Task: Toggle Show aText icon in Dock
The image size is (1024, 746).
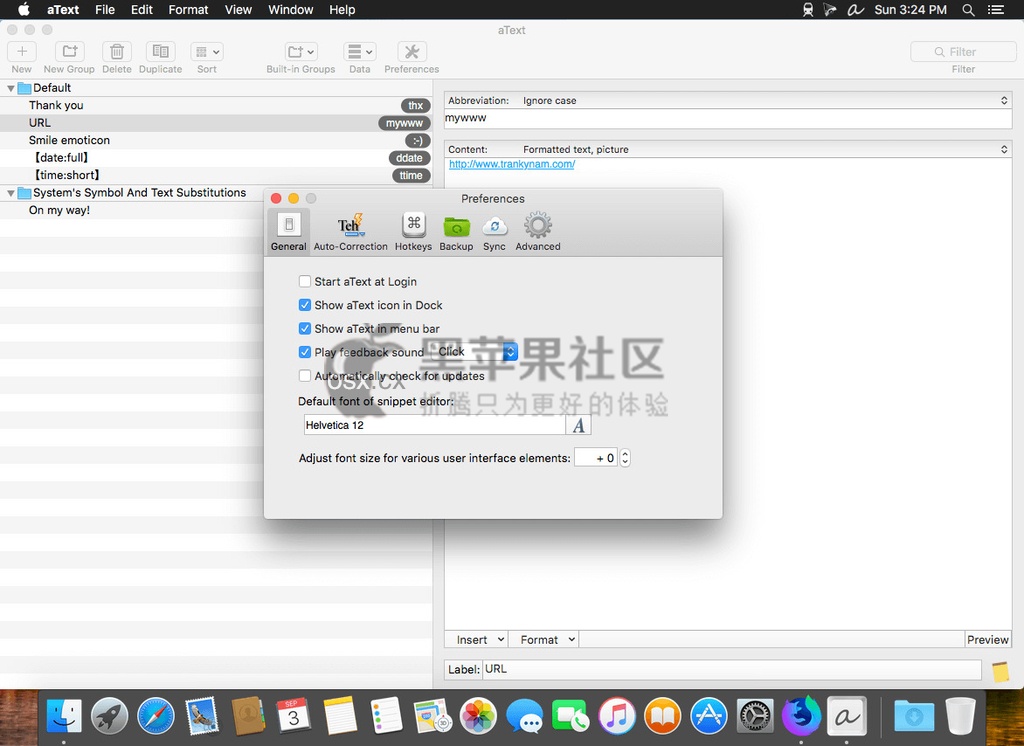Action: coord(305,305)
